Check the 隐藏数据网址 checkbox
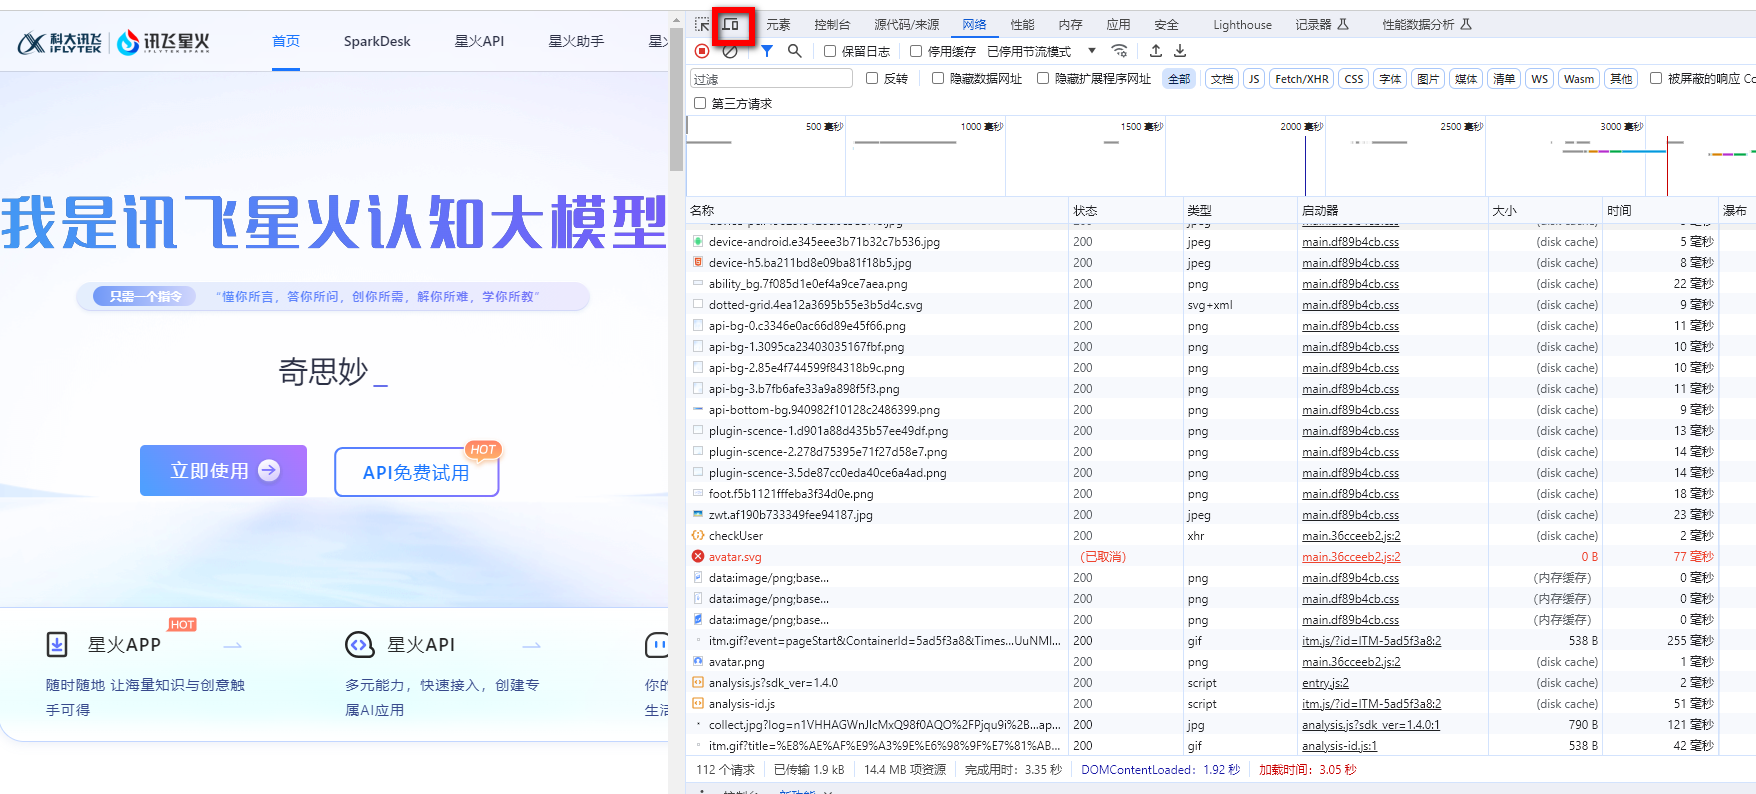Screen dimensions: 1756x794 tap(938, 78)
